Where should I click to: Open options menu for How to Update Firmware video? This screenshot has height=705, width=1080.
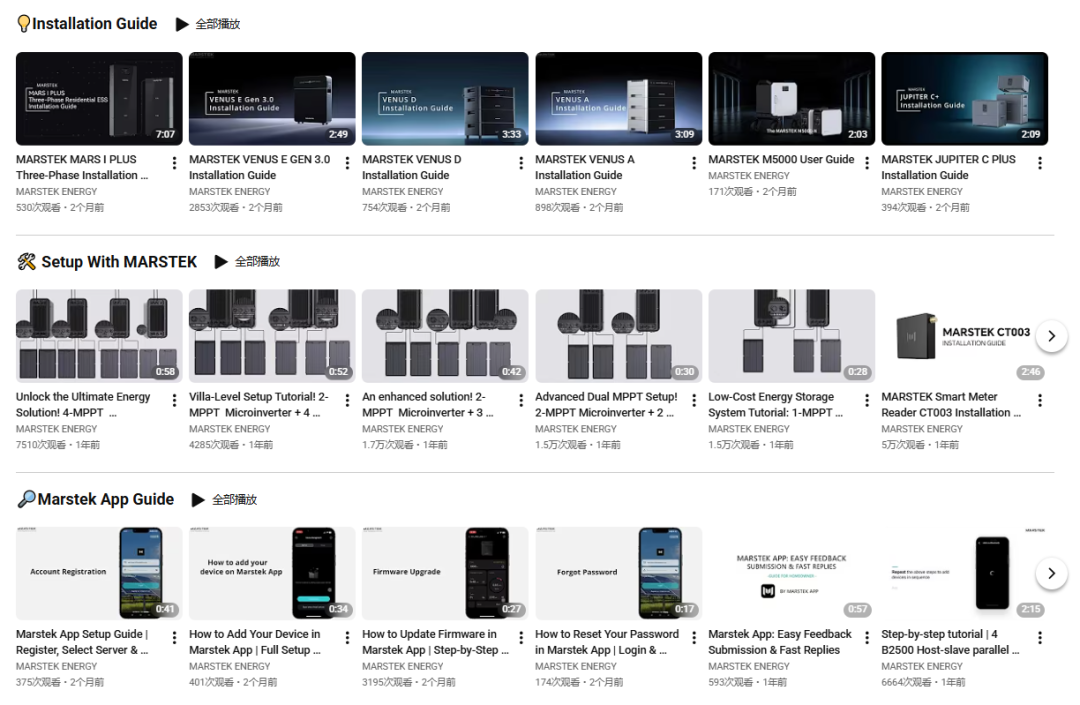[521, 638]
